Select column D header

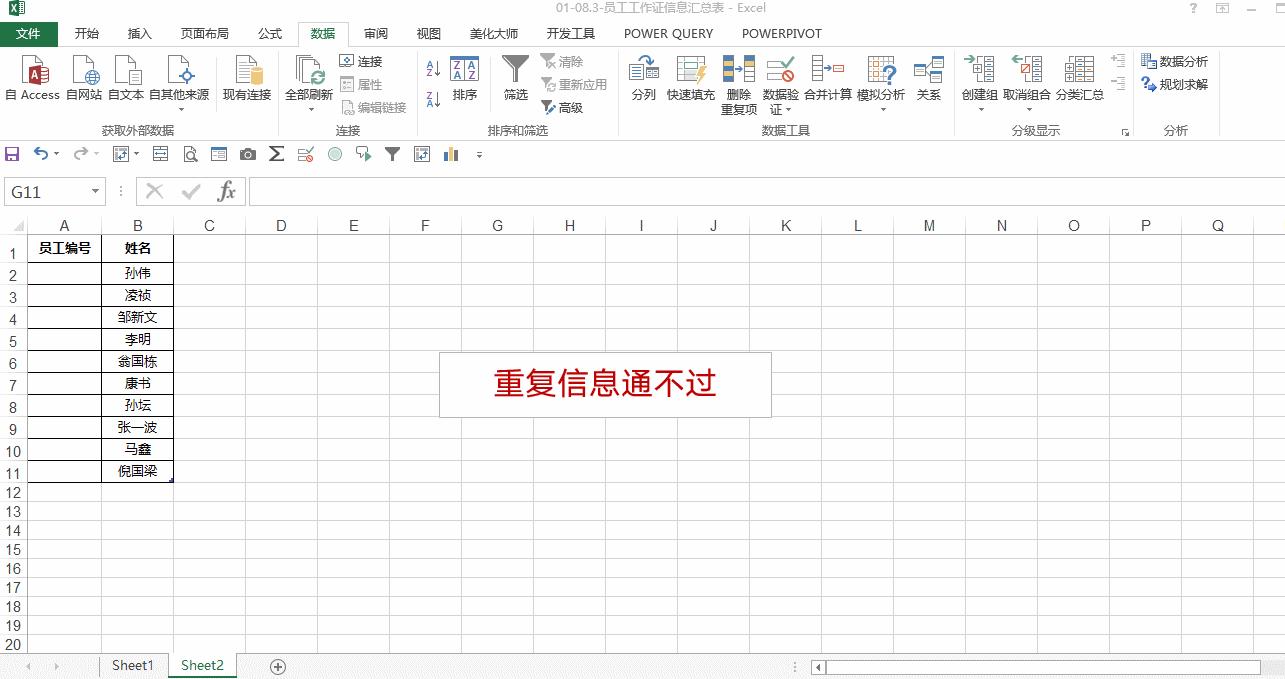point(281,226)
